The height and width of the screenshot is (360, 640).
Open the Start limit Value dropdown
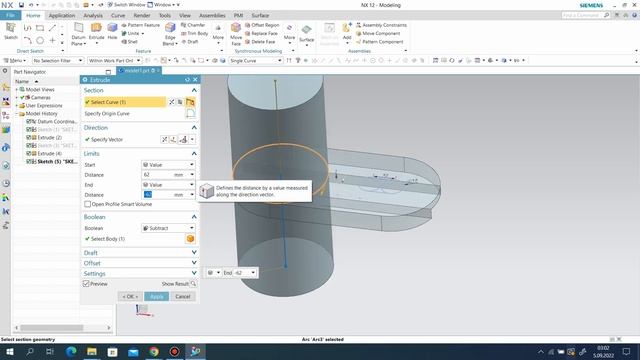point(168,164)
